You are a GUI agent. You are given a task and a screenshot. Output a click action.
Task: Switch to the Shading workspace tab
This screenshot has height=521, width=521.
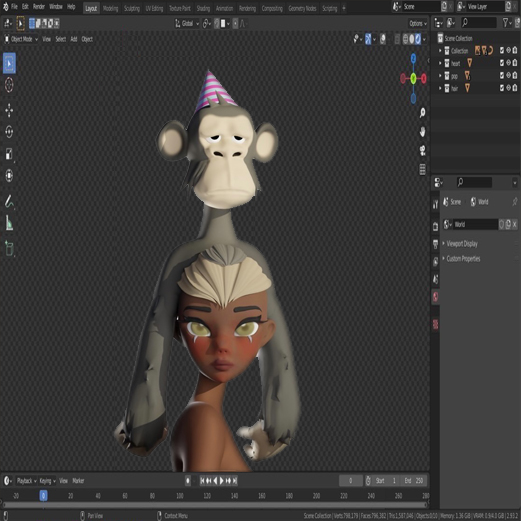203,8
